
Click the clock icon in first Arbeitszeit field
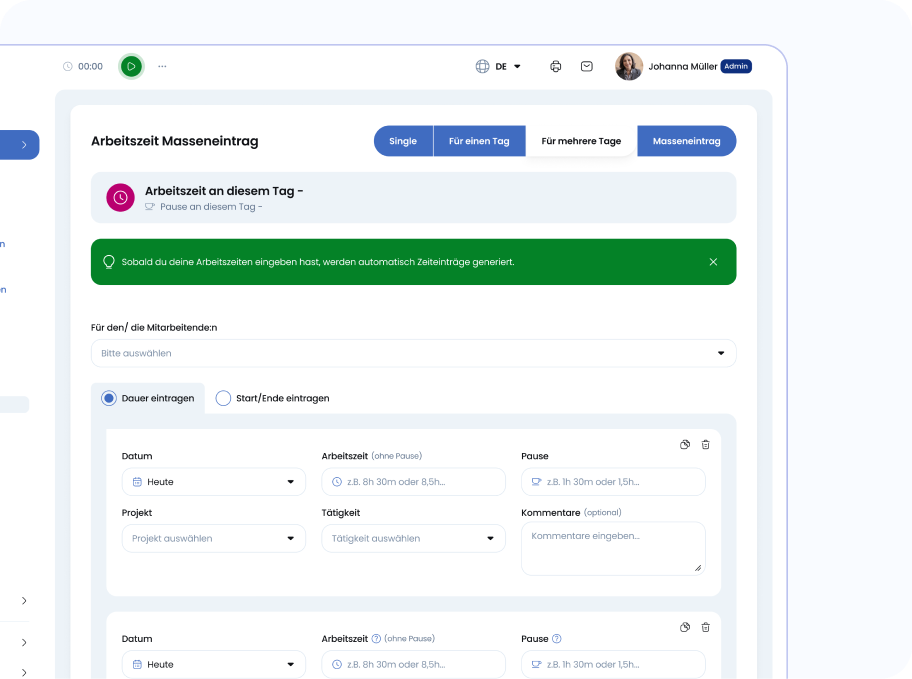coord(337,482)
